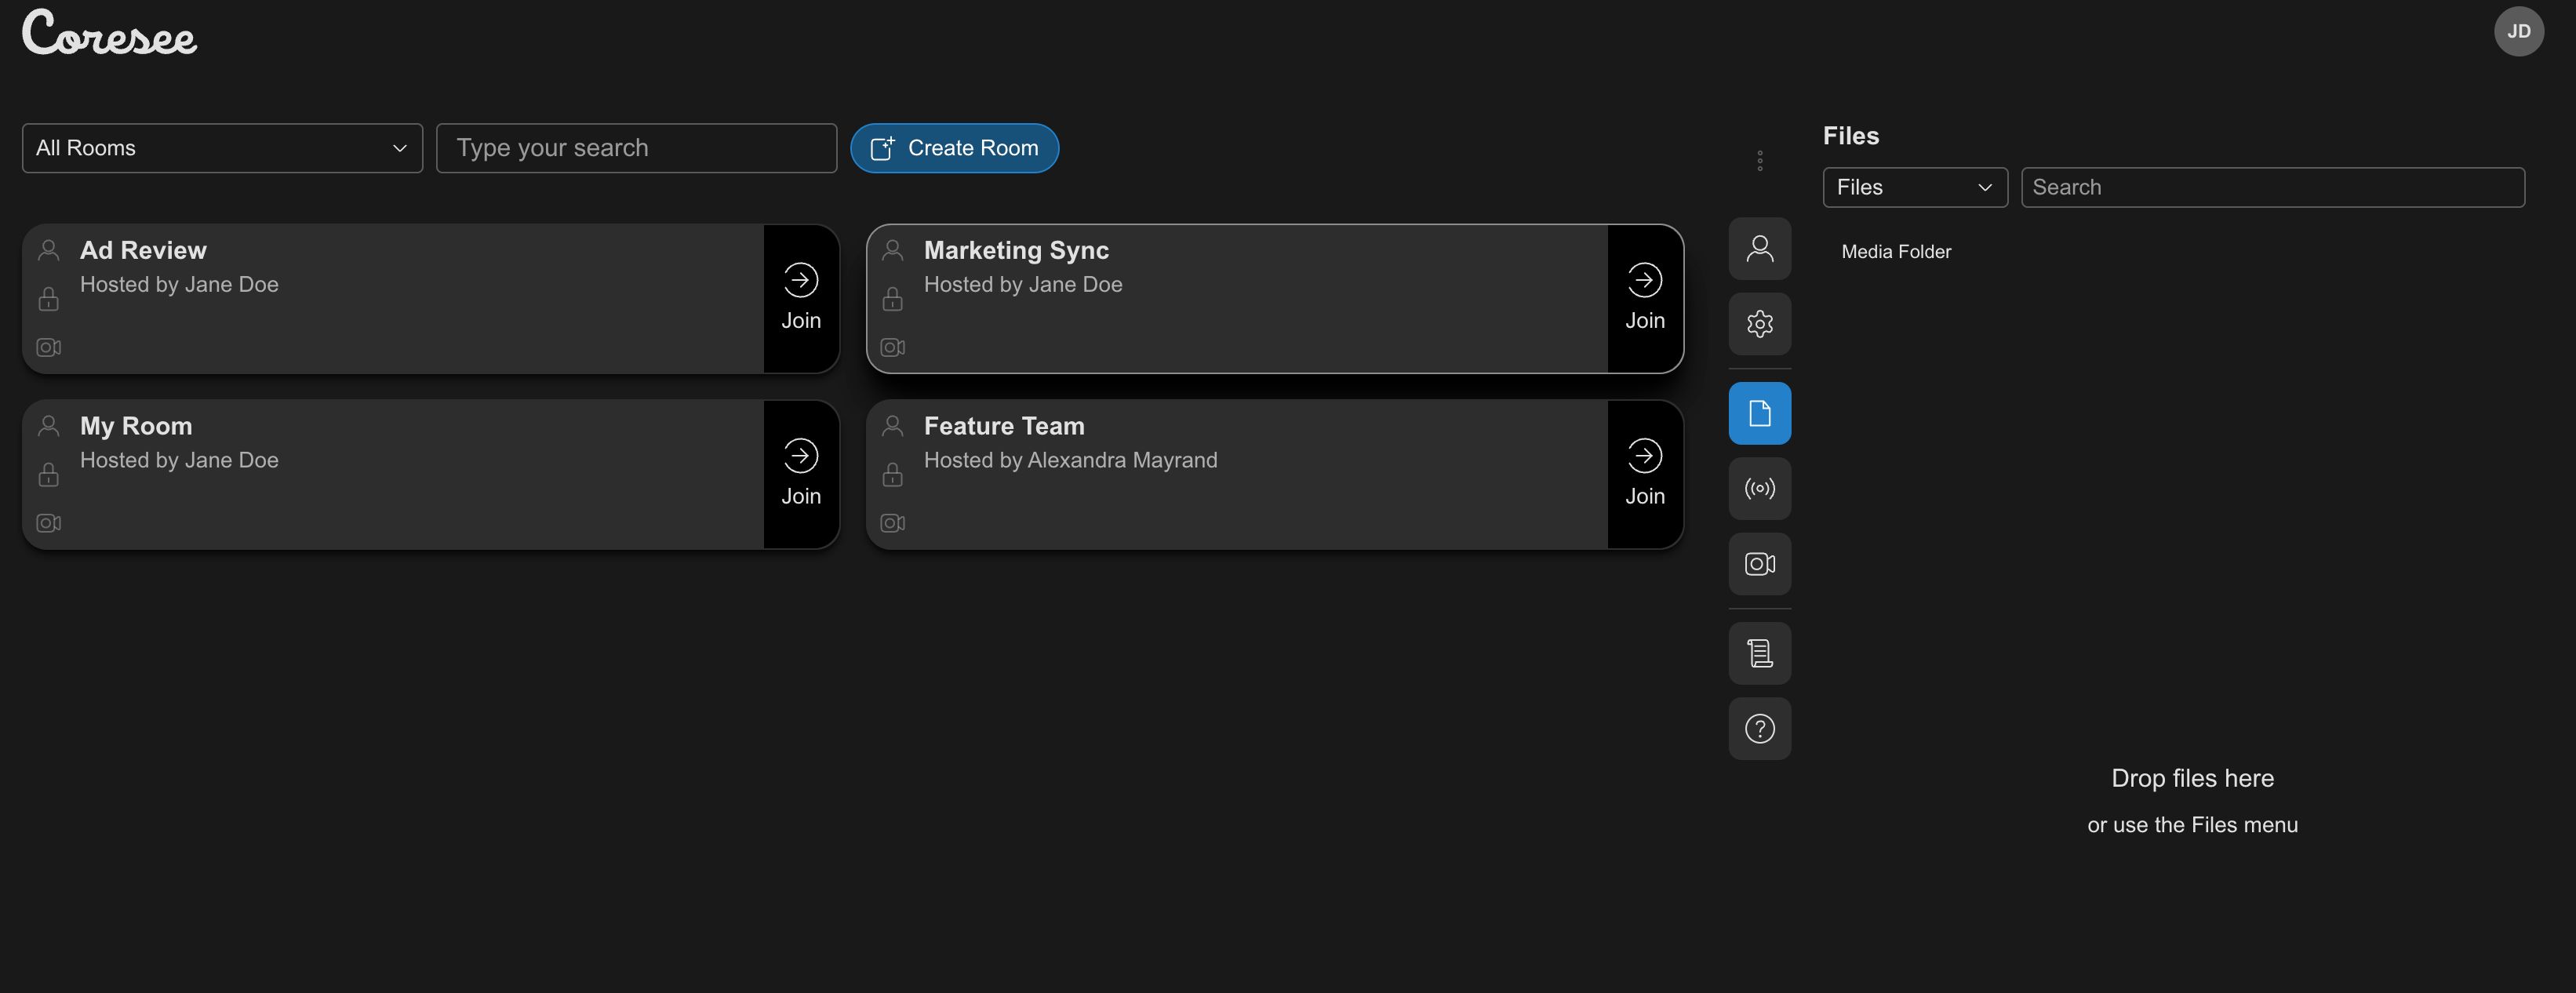Open the Contacts sidebar panel icon
This screenshot has height=993, width=2576.
pyautogui.click(x=1759, y=248)
